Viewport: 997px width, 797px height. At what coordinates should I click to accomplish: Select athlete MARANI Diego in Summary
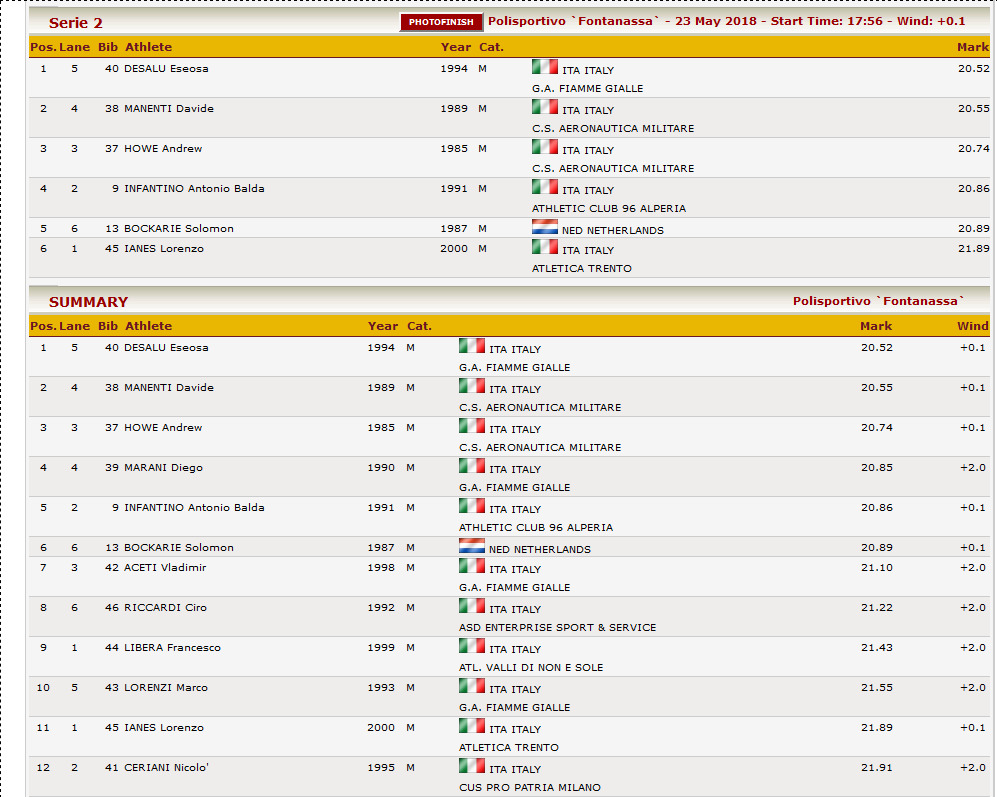click(x=163, y=468)
